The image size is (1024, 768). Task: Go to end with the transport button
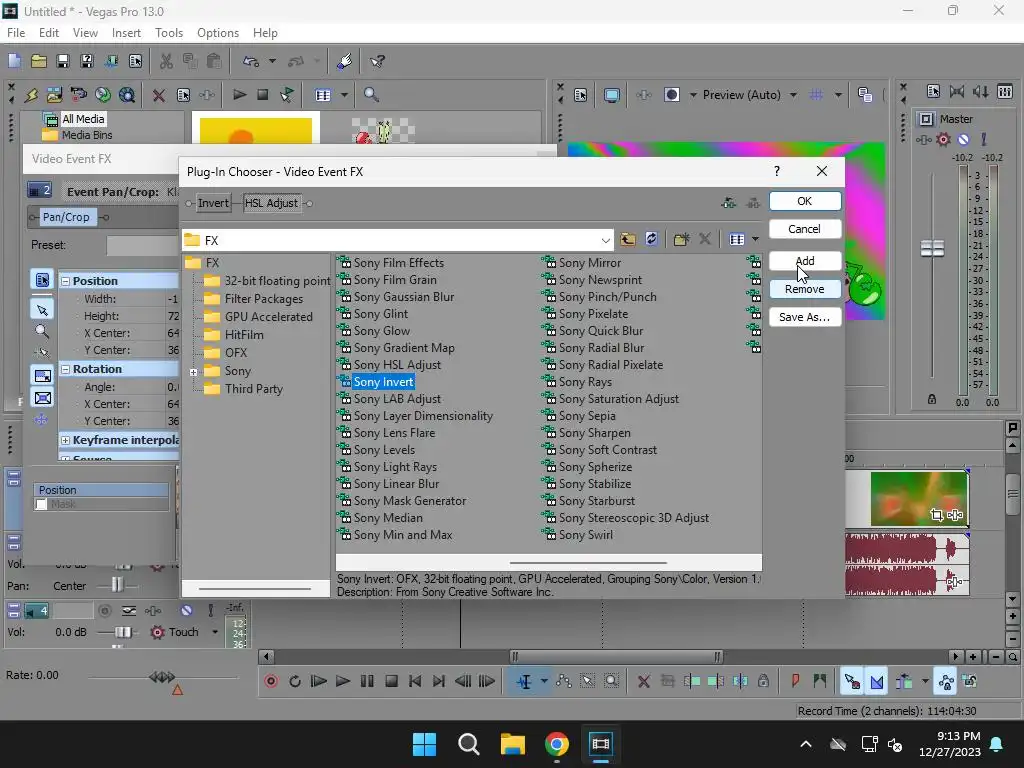tap(439, 682)
